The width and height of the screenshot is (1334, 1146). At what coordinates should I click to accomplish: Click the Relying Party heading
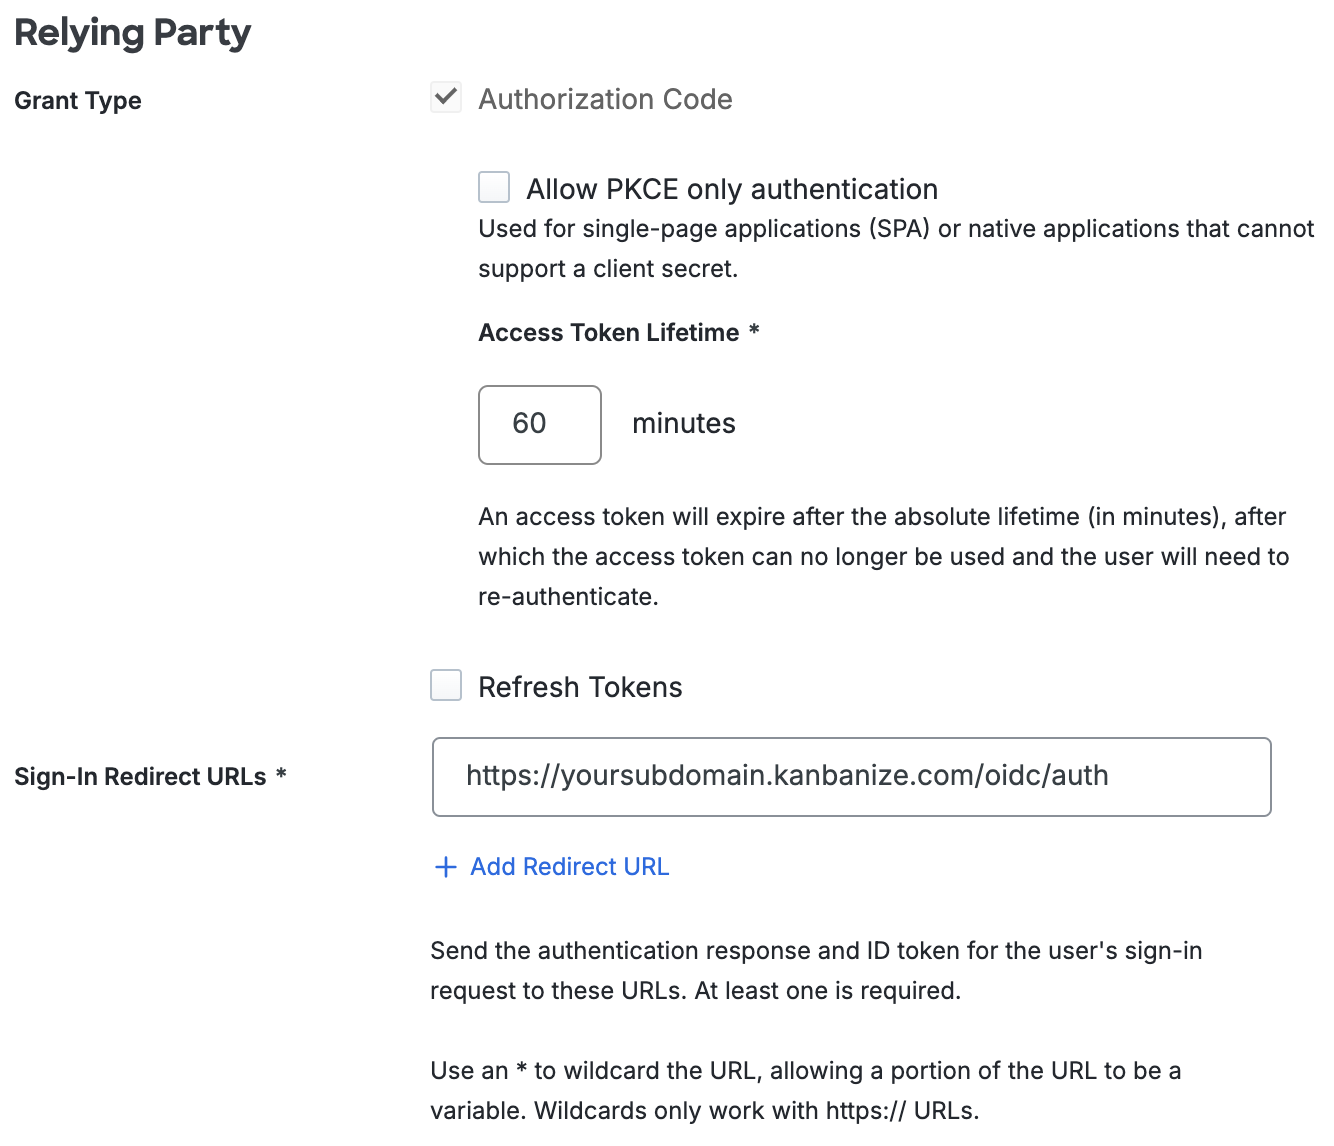[x=132, y=32]
